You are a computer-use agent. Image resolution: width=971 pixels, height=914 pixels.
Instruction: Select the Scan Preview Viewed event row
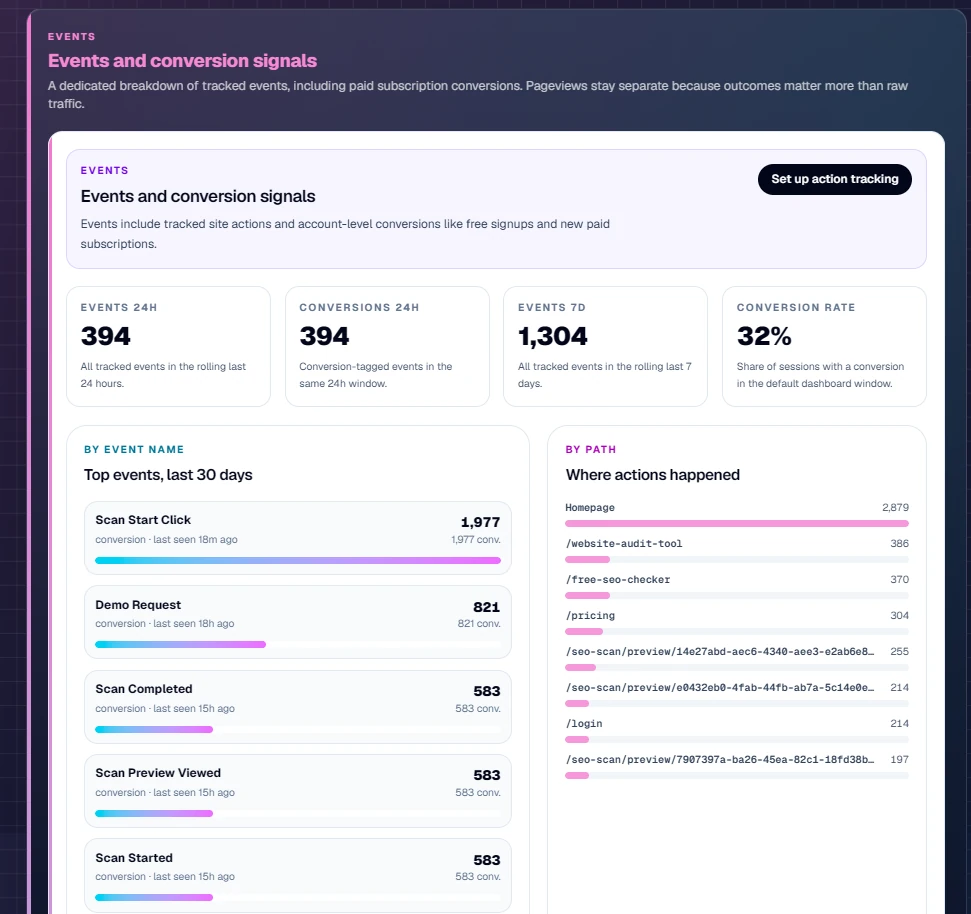tap(298, 791)
